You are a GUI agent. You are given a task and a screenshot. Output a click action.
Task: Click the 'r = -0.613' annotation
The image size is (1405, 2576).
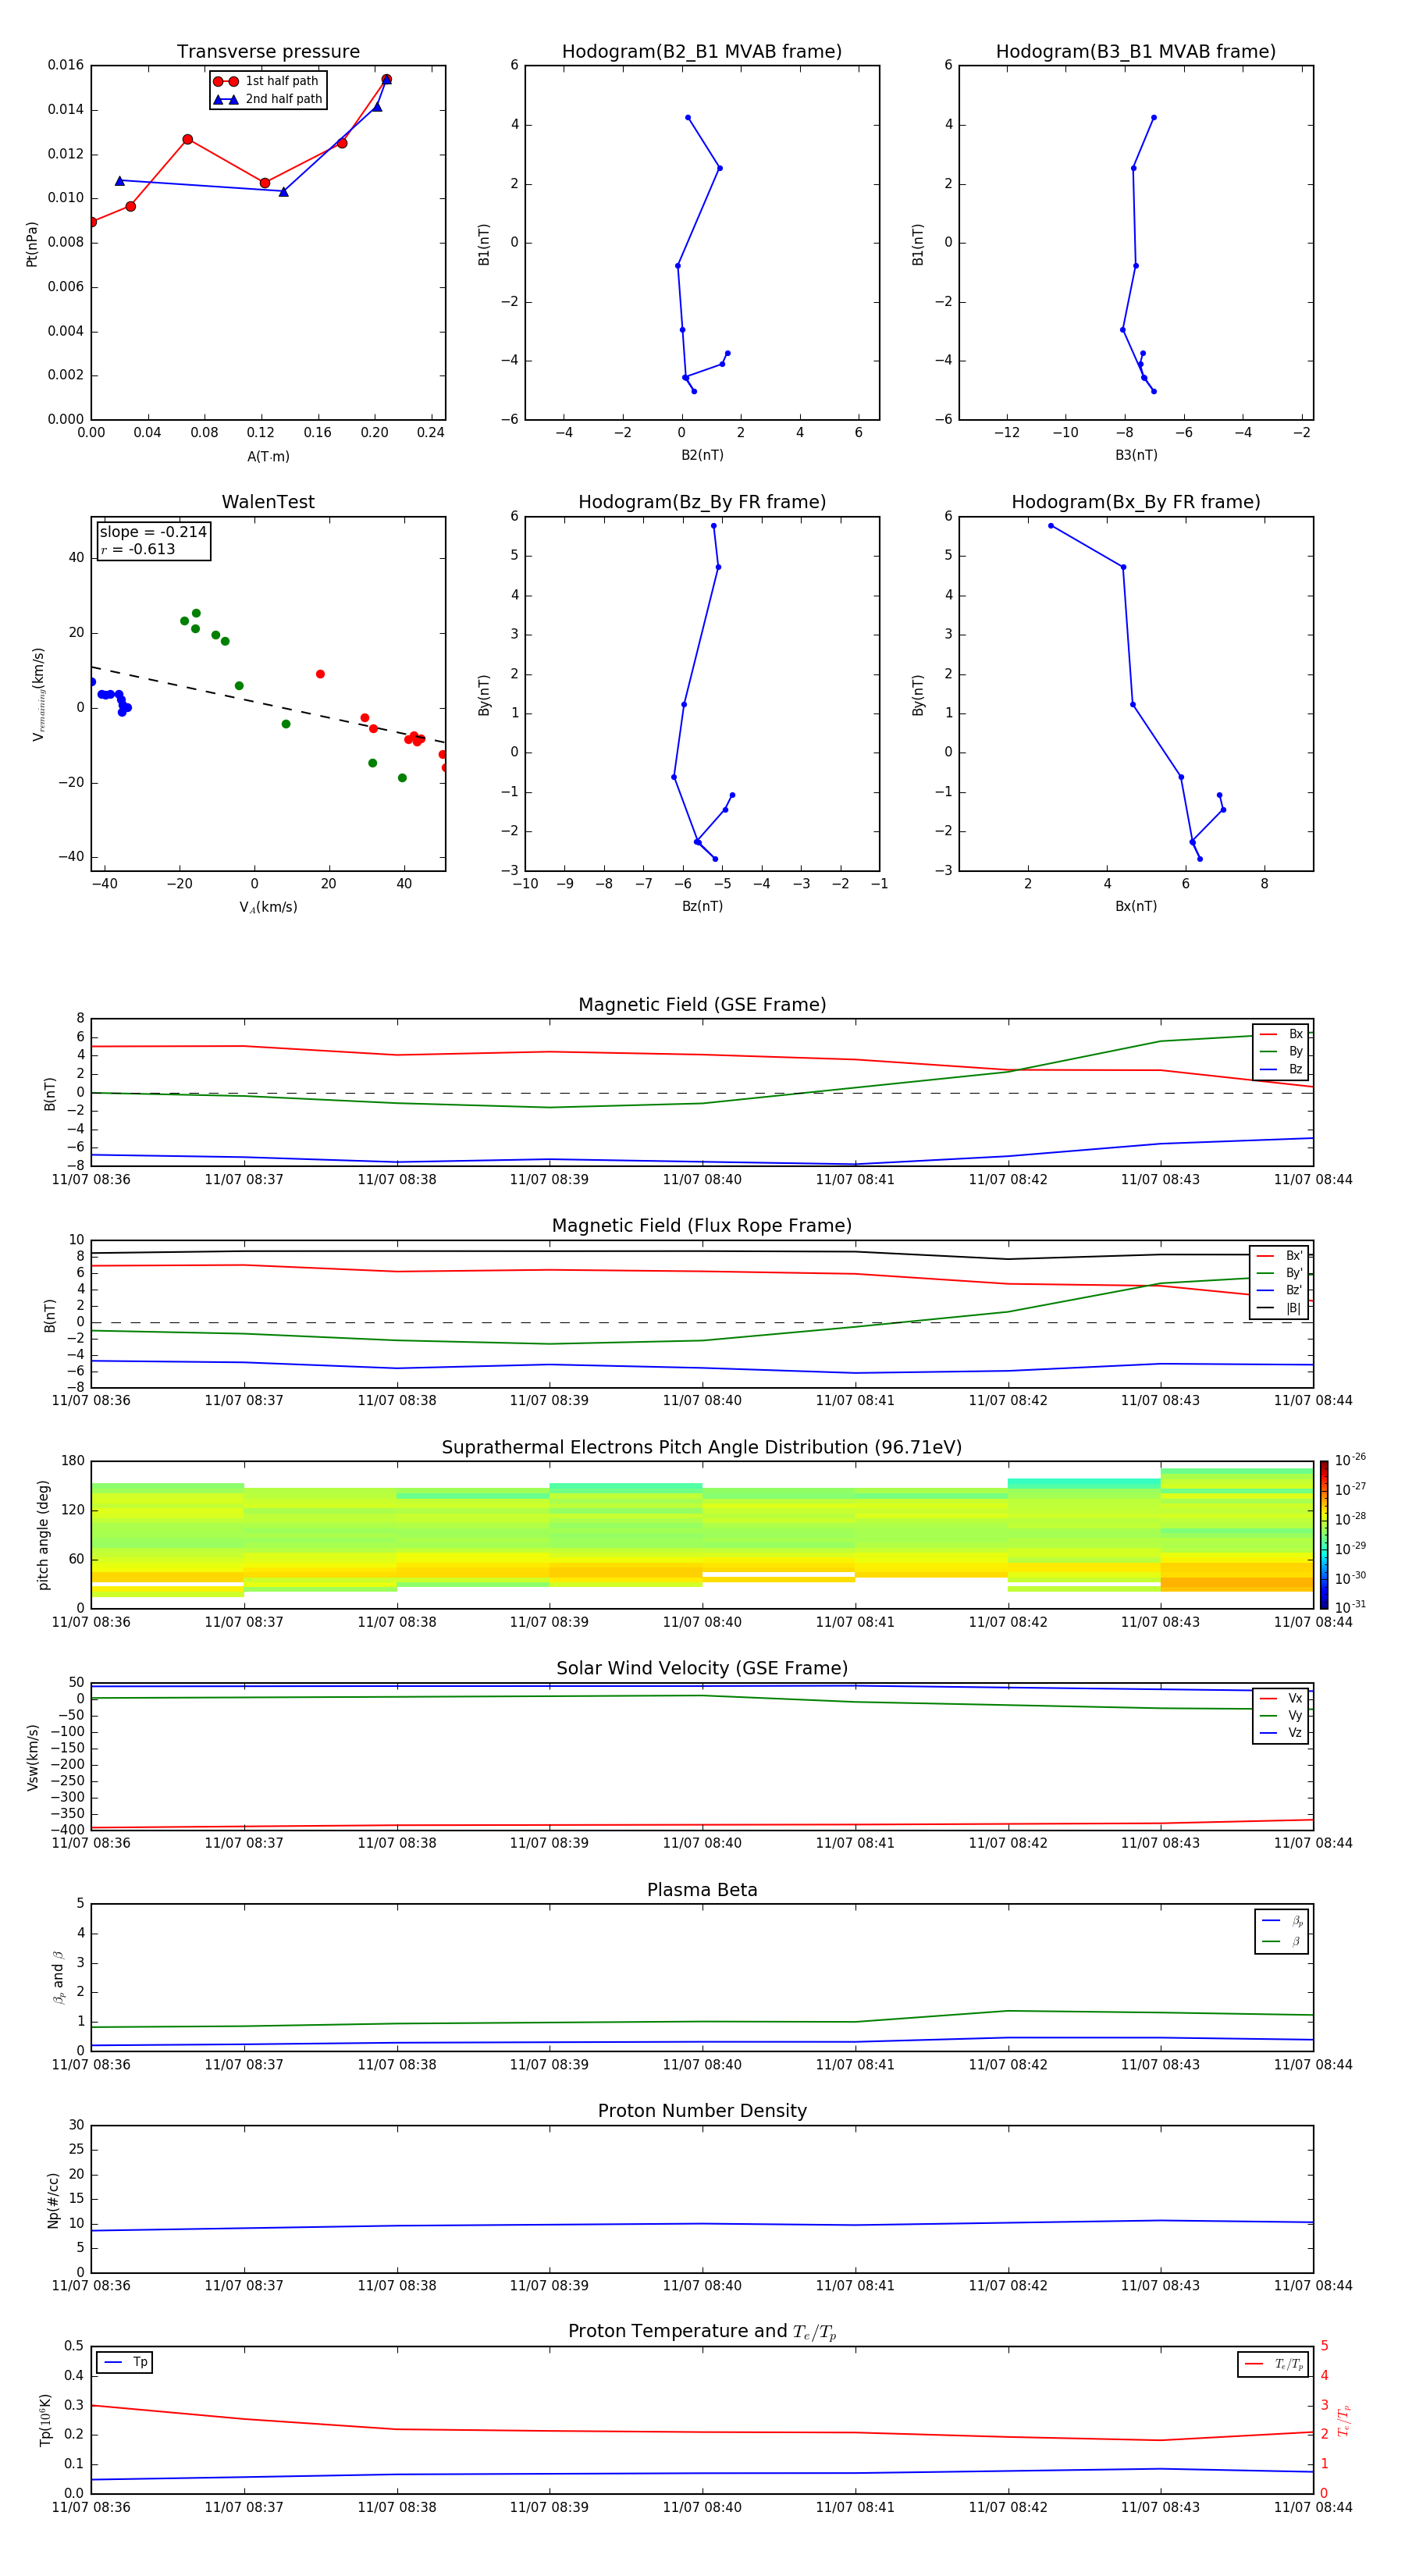(138, 549)
